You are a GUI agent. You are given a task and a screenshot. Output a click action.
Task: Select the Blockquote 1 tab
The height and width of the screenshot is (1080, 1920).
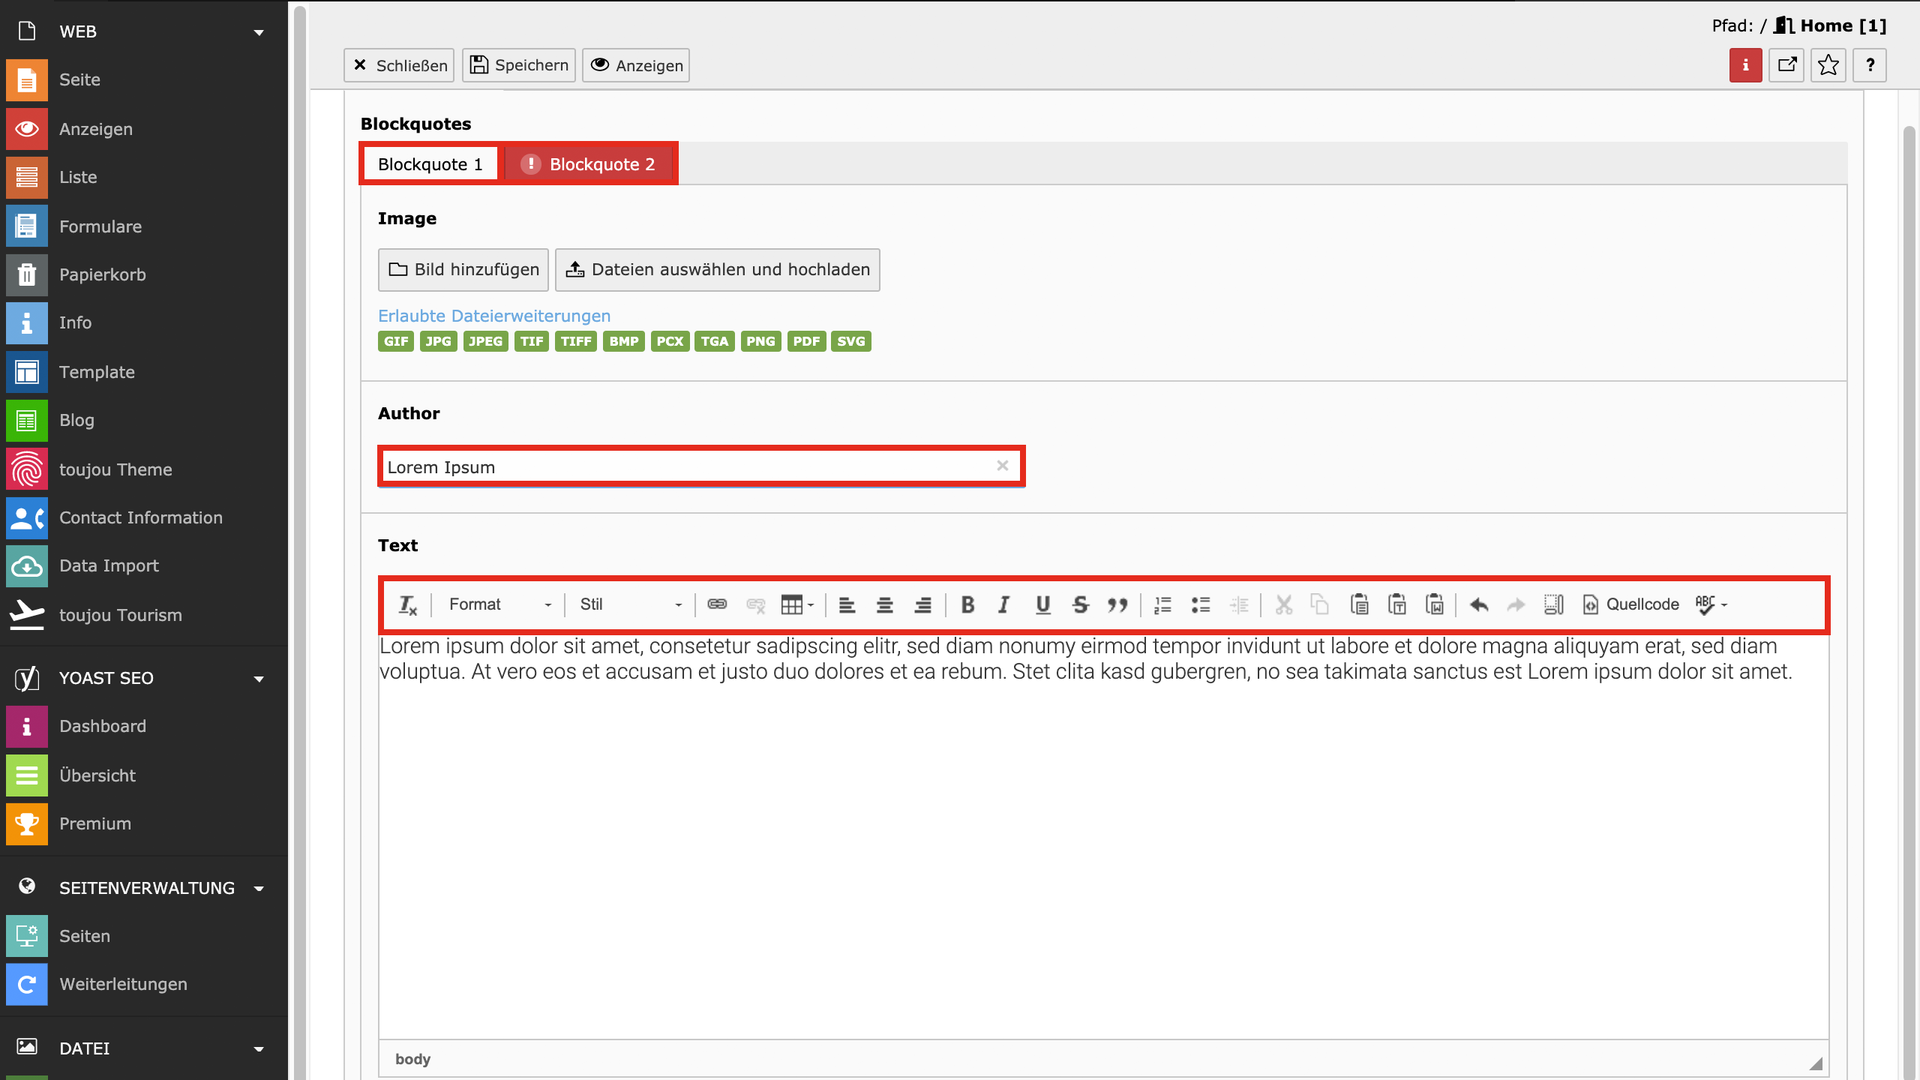[430, 165]
